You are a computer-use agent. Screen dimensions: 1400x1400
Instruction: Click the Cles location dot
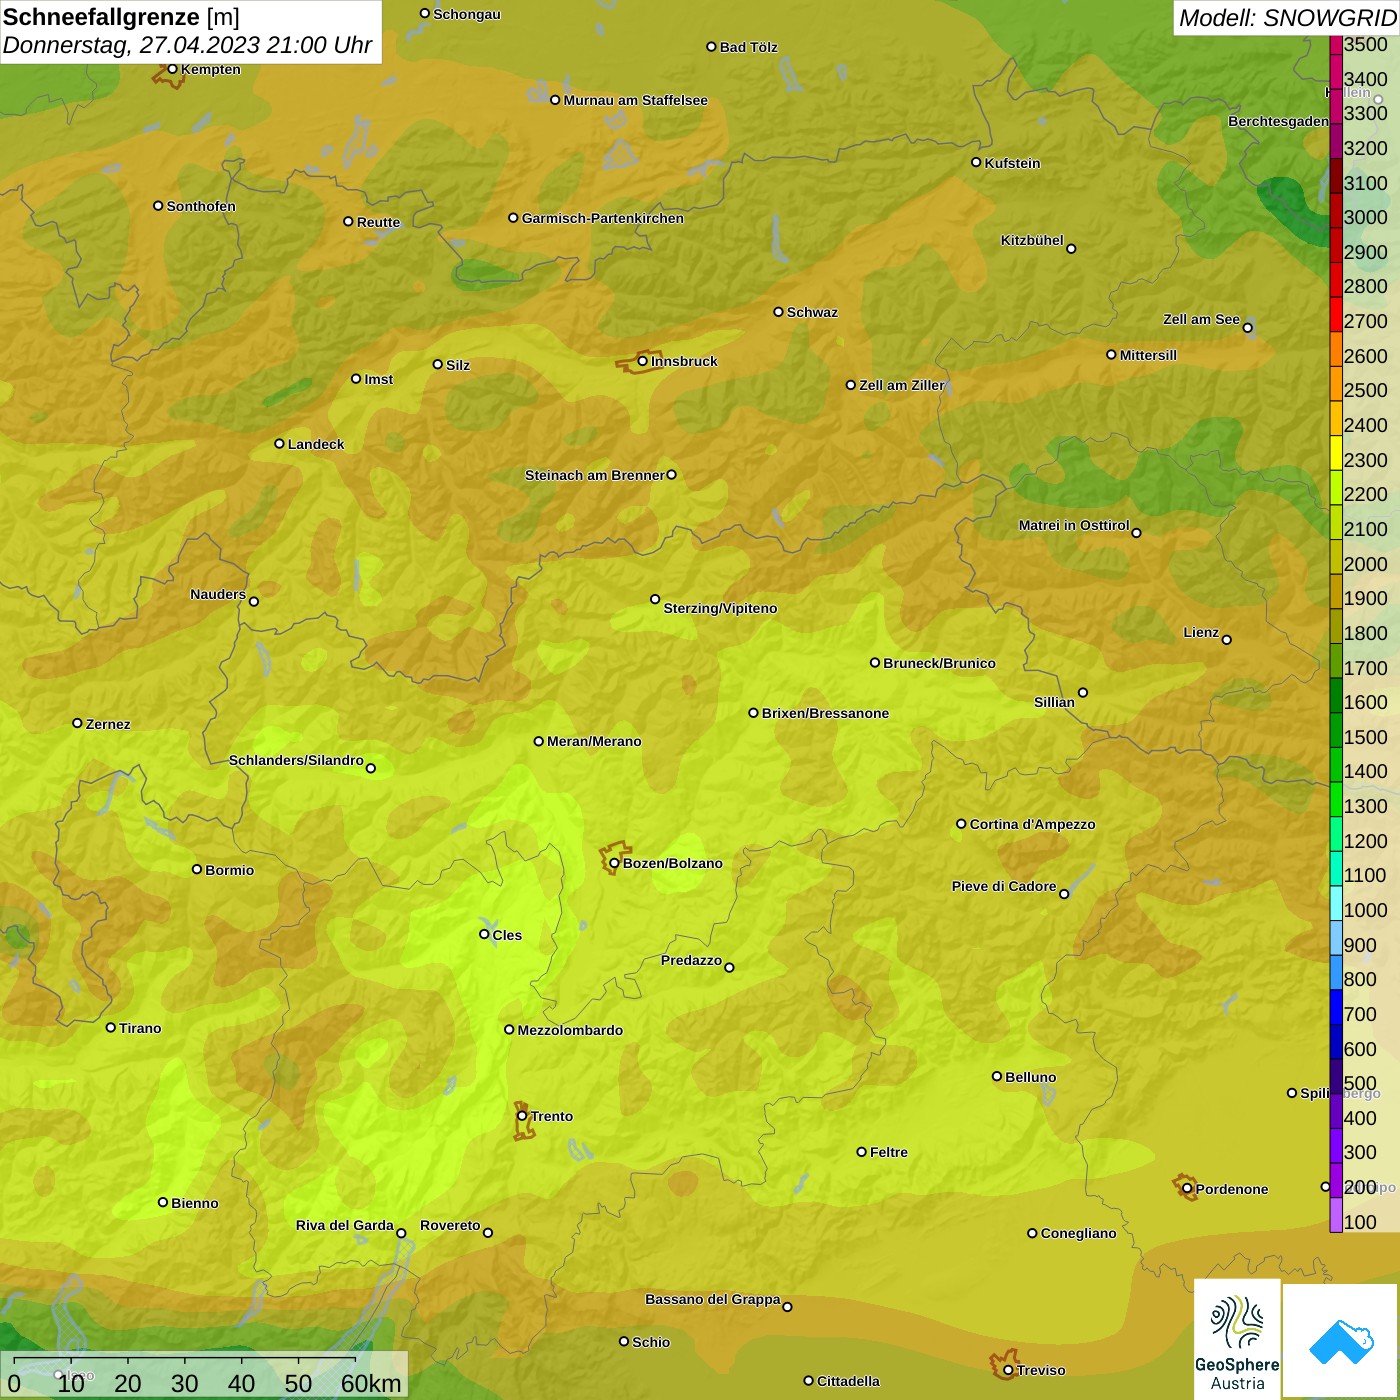click(484, 934)
